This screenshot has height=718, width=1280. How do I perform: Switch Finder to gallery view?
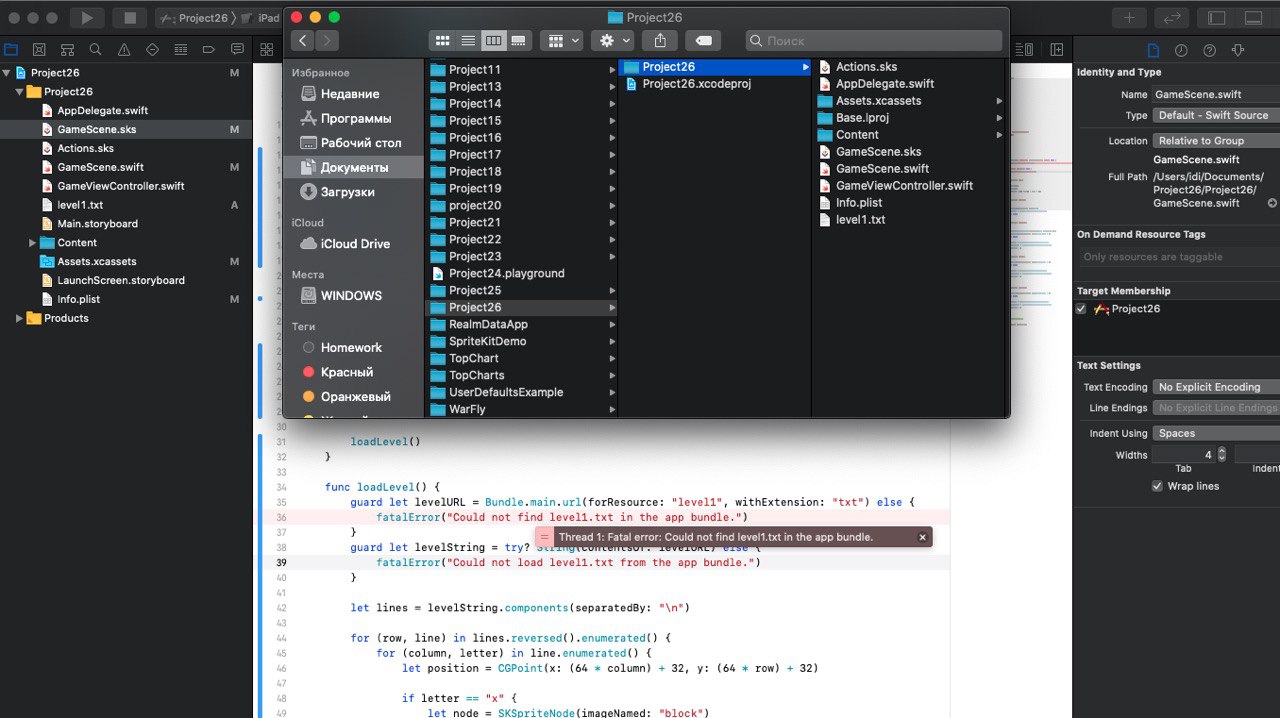(x=518, y=40)
